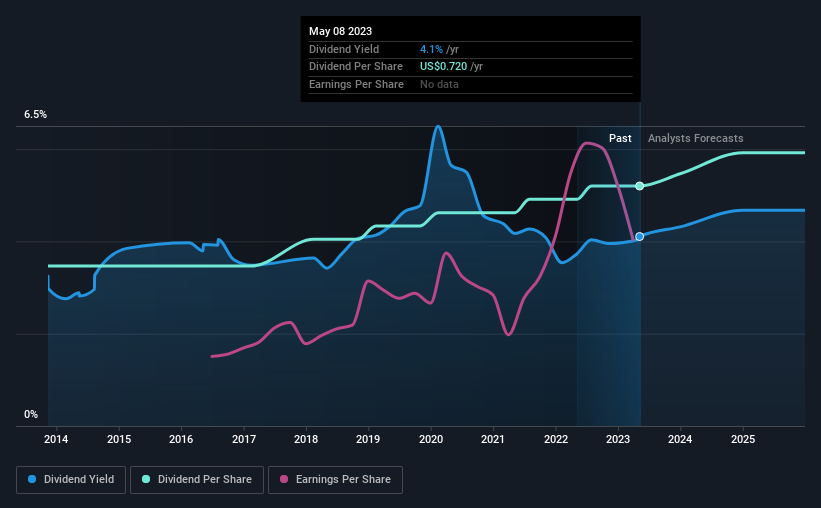This screenshot has height=508, width=821.
Task: Click the No data earnings value in the tooltip
Action: pos(439,84)
